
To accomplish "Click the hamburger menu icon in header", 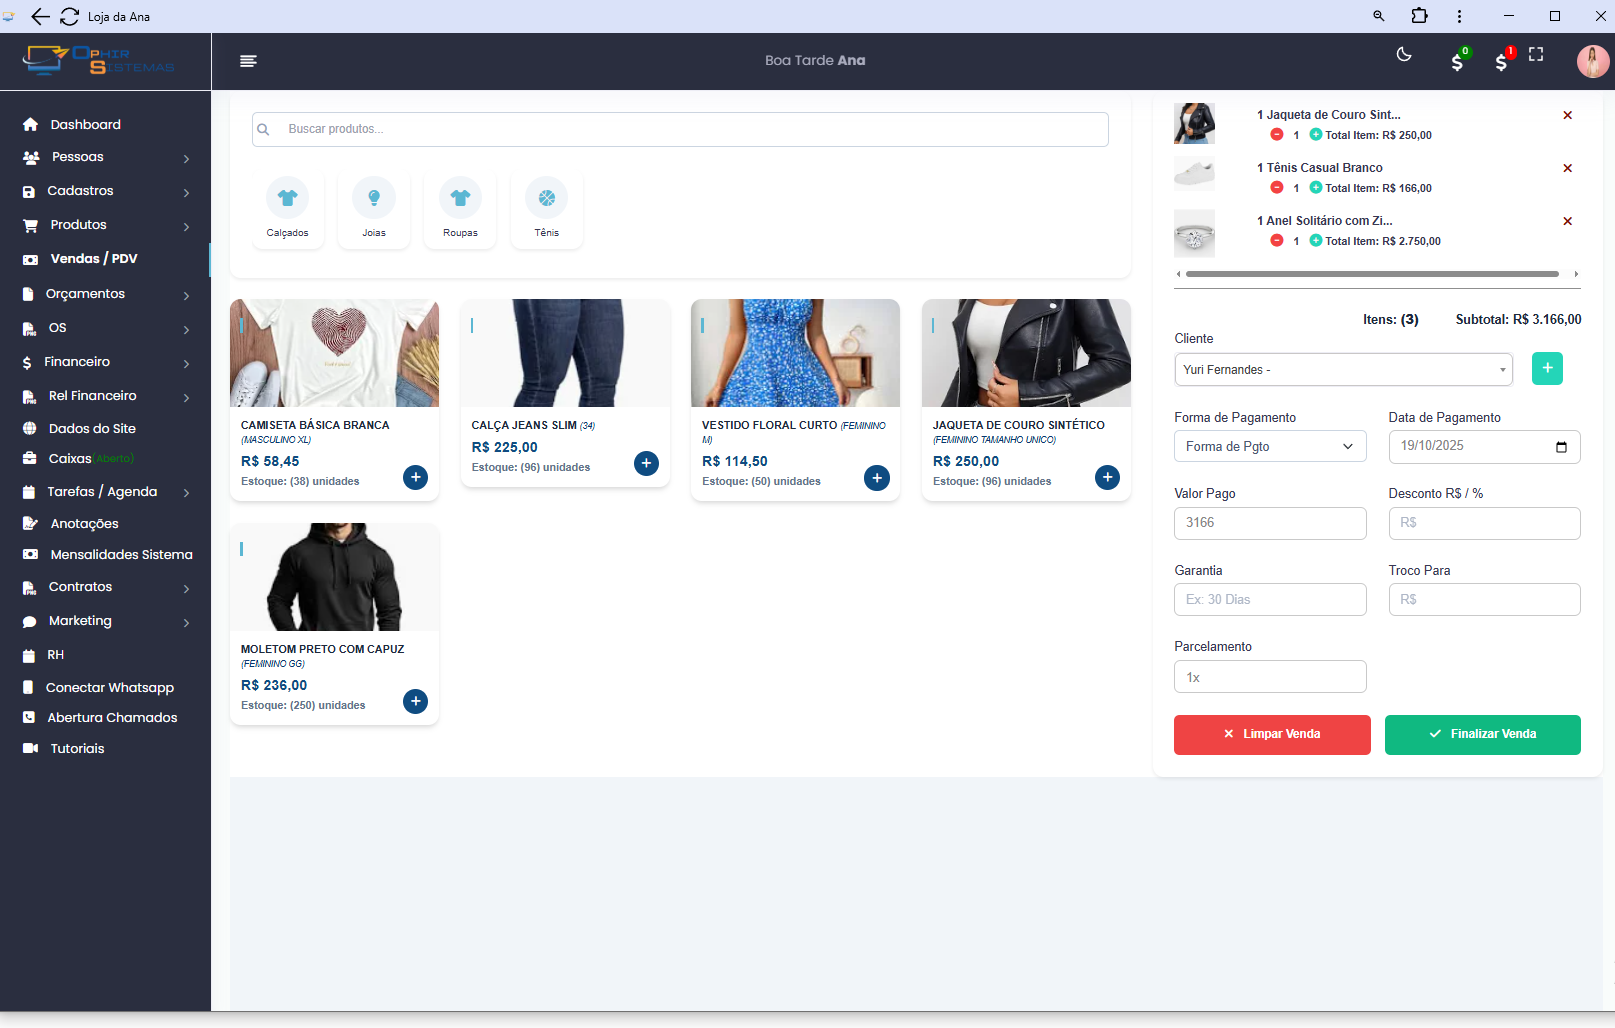I will click(x=248, y=61).
